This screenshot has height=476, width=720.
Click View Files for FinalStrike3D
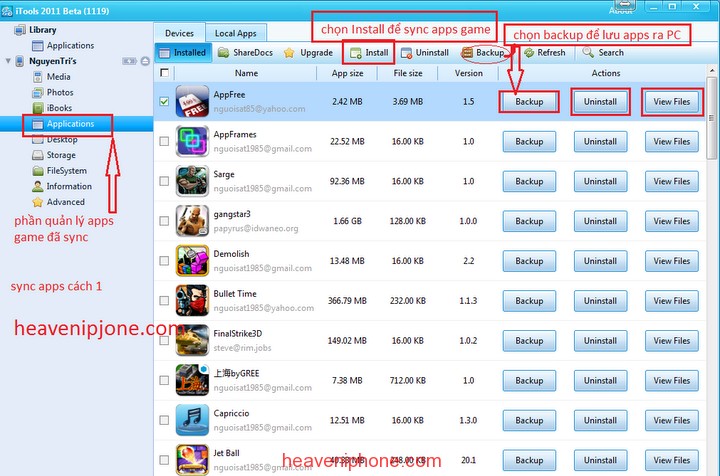pyautogui.click(x=672, y=341)
